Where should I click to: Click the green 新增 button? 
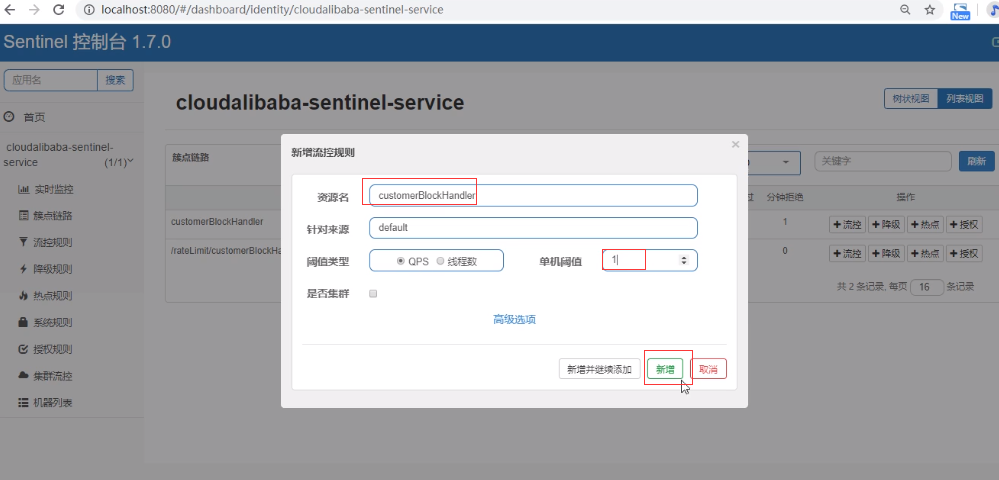665,369
